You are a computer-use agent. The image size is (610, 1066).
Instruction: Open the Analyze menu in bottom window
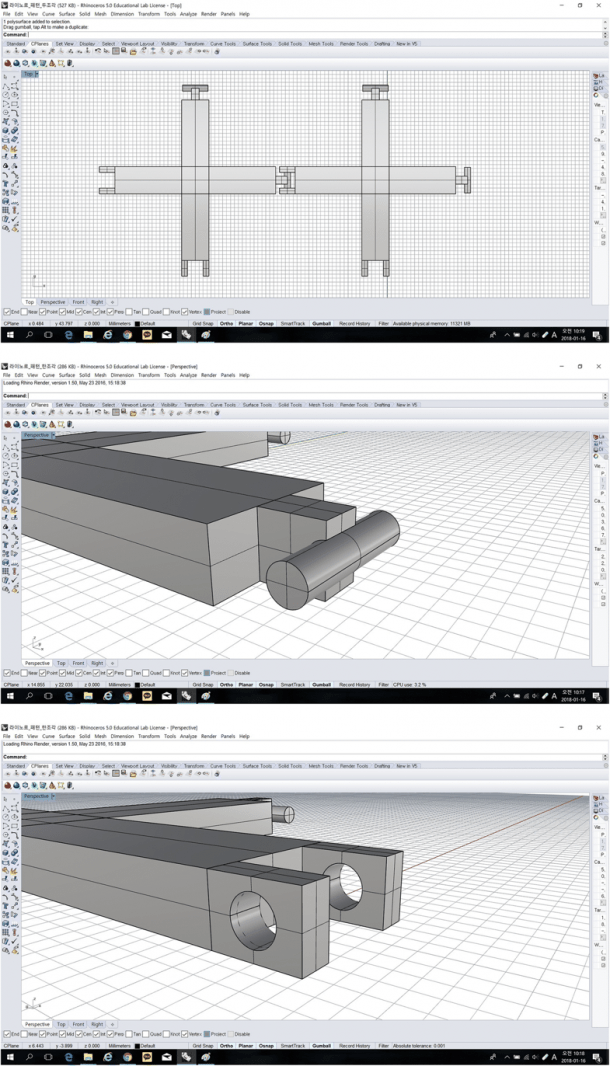(x=188, y=736)
